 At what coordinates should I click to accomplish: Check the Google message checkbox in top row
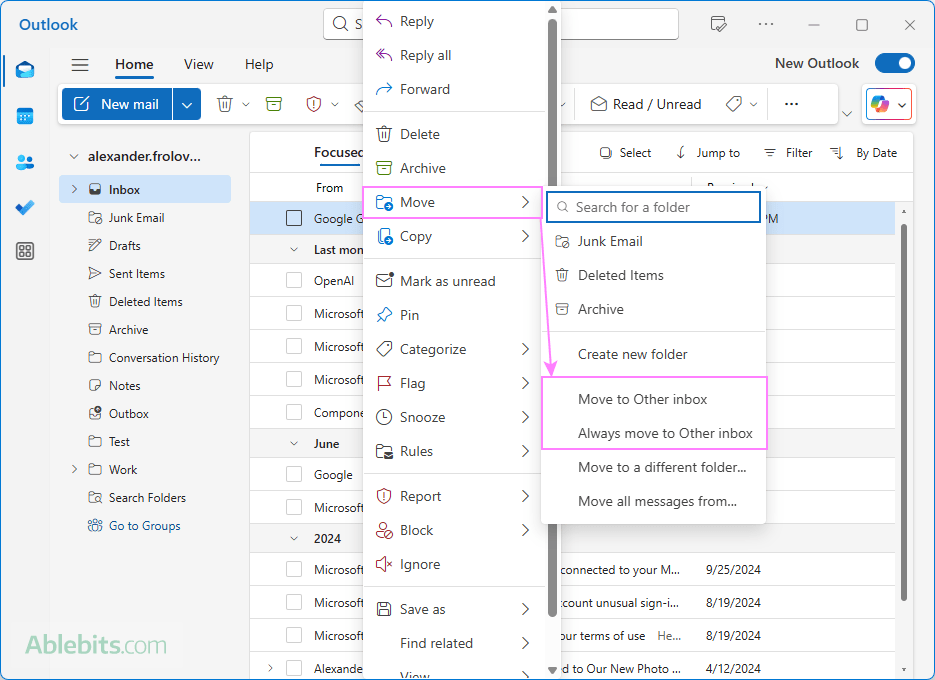(294, 218)
